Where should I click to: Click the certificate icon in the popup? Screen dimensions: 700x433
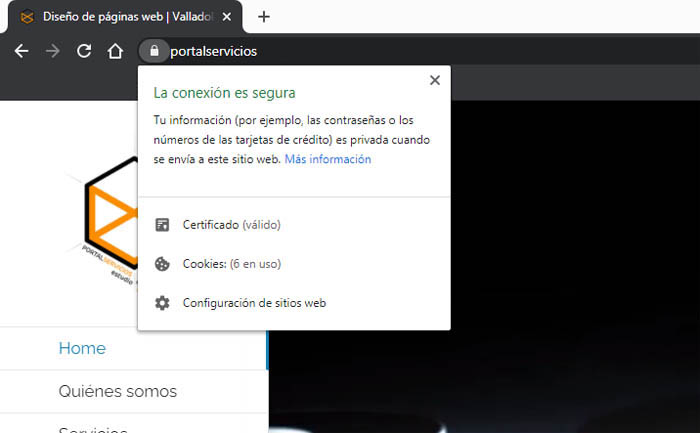point(162,225)
